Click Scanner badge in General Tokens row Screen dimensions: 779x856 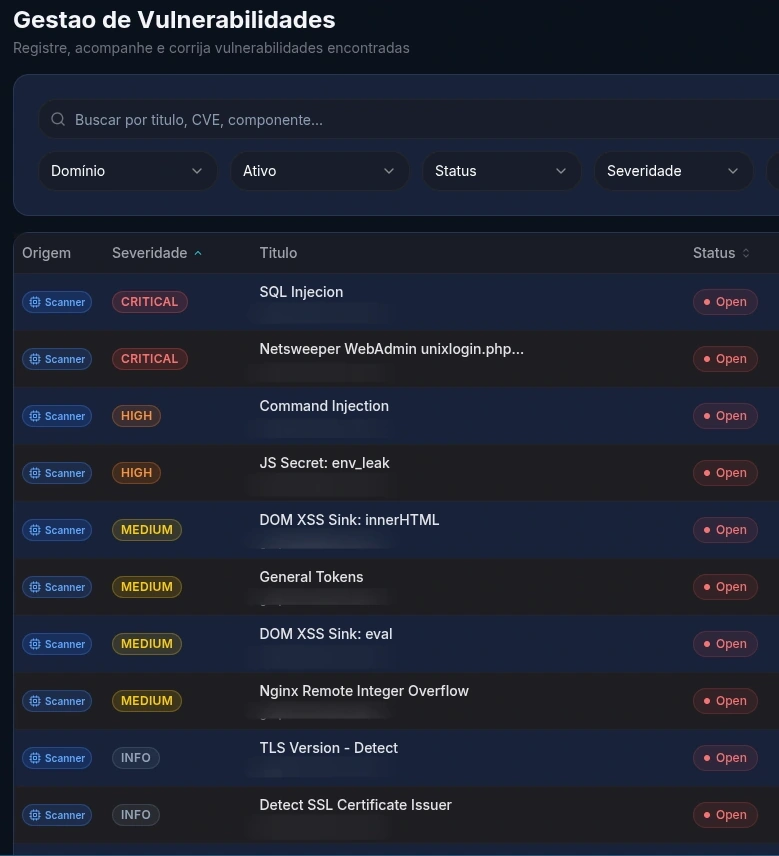coord(57,587)
